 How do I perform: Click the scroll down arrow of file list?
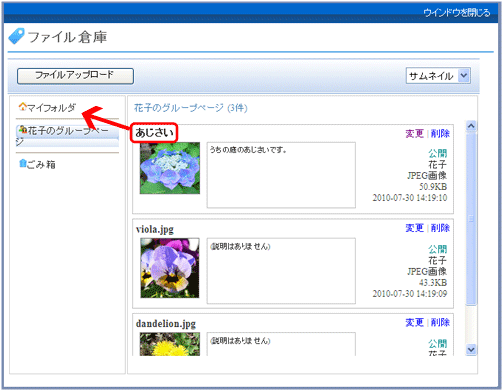point(471,349)
